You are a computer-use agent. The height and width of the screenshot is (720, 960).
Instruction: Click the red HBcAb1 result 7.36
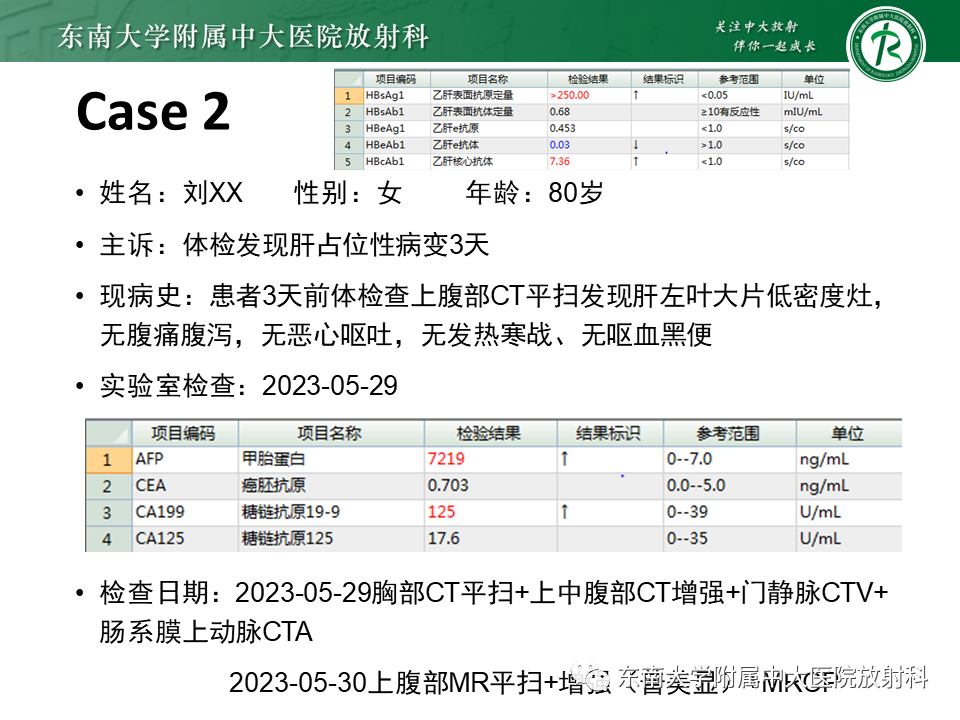click(560, 162)
